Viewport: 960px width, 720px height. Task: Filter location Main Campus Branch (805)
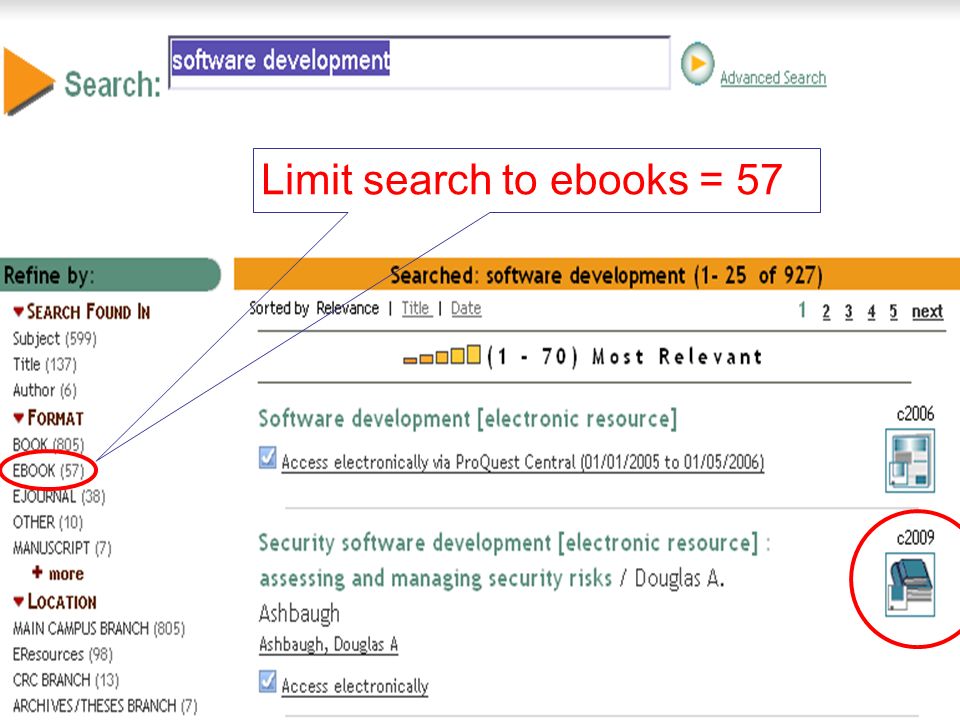pos(99,629)
